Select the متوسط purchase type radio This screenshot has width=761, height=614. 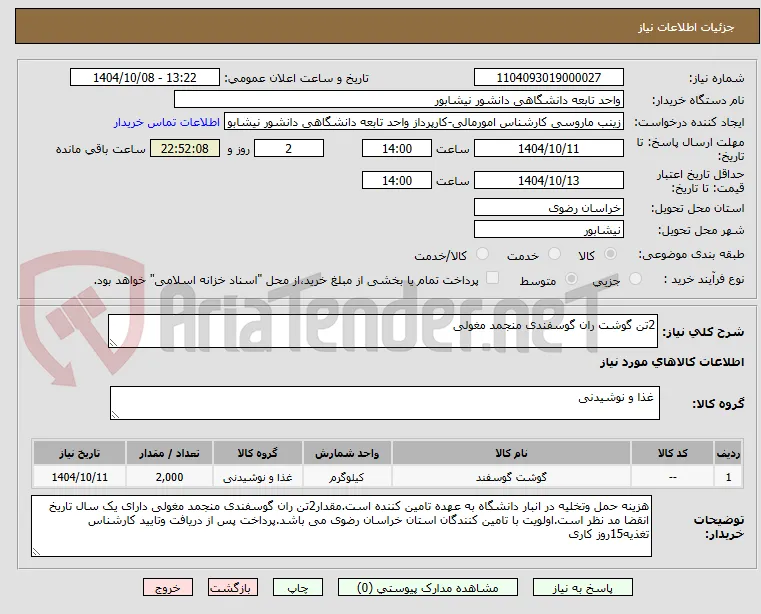571,279
